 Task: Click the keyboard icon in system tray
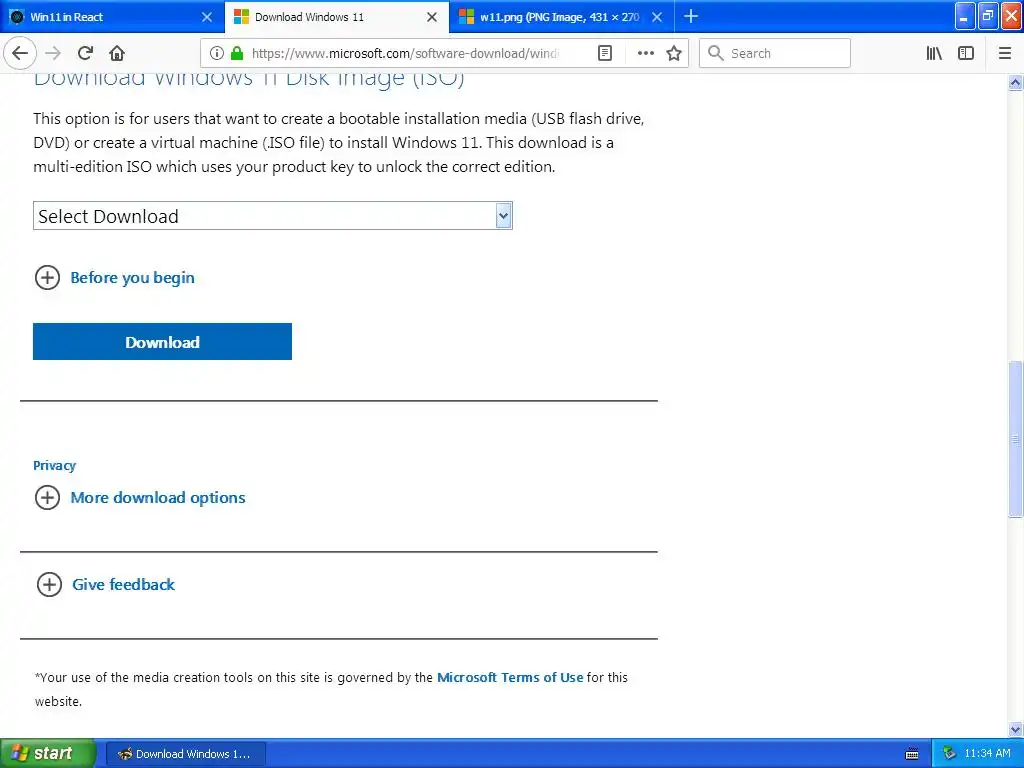912,754
